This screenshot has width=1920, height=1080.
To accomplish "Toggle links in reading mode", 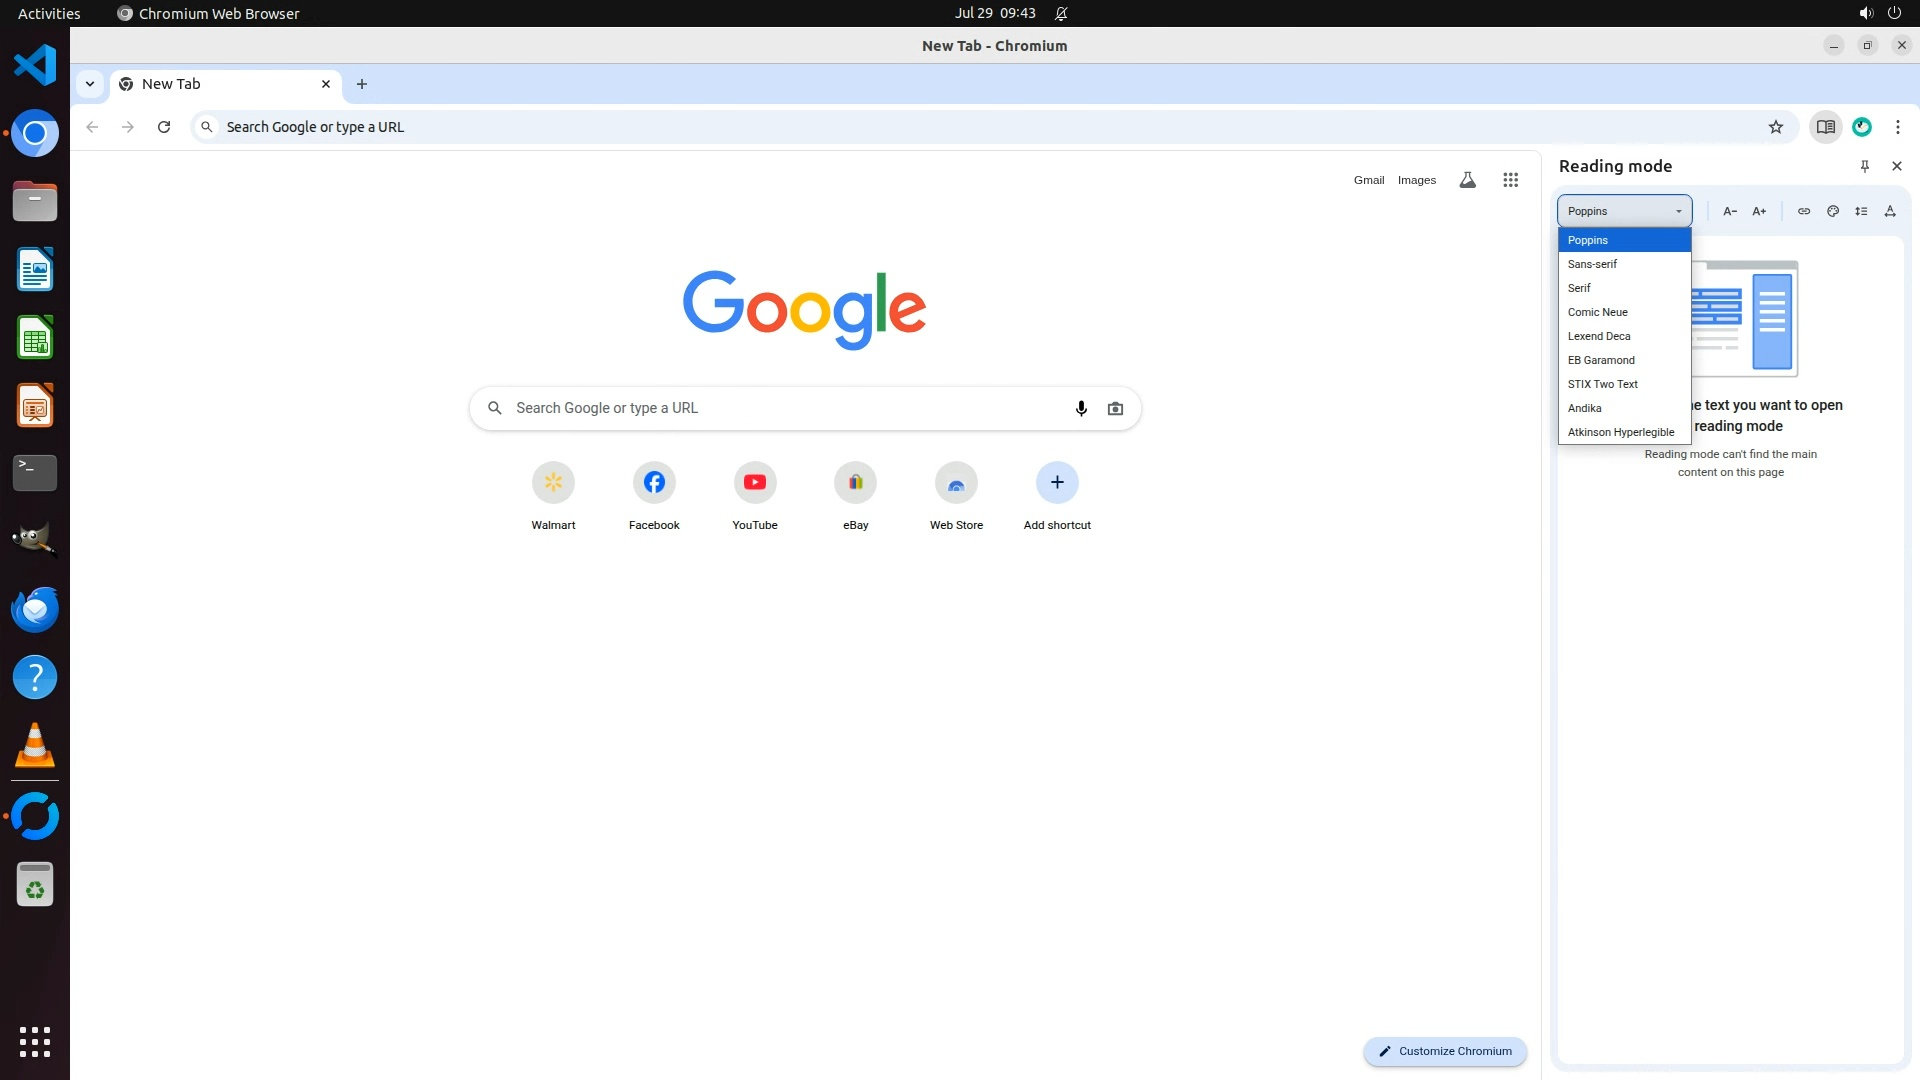I will pyautogui.click(x=1803, y=211).
